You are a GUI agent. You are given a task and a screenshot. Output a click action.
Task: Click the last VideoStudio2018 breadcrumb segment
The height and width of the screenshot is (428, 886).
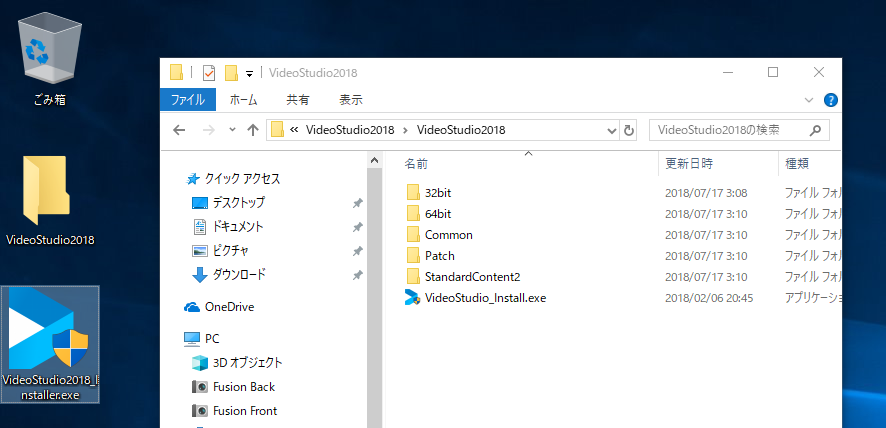click(x=461, y=130)
